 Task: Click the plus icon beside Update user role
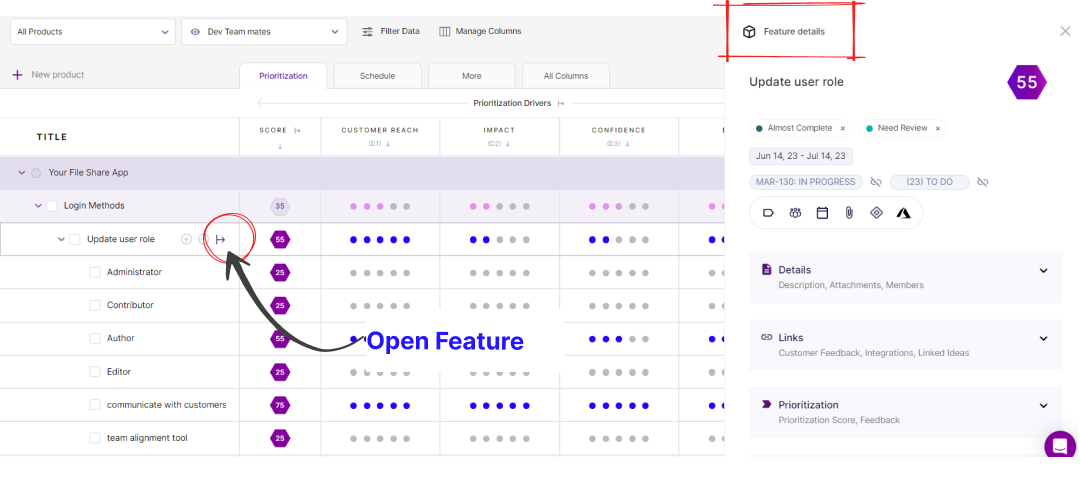point(186,239)
